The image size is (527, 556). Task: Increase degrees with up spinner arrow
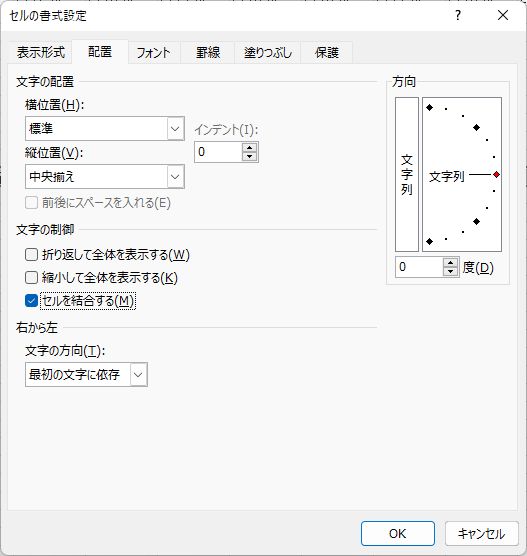coord(450,263)
